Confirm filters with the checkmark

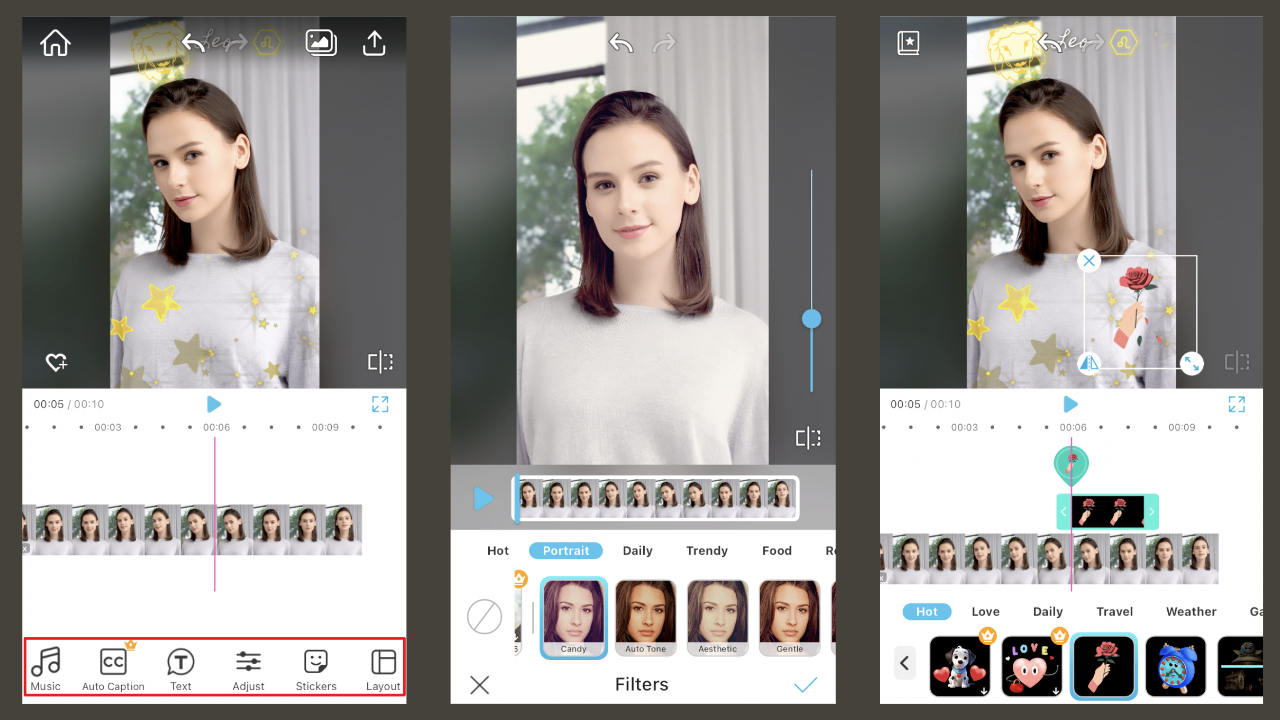point(806,684)
